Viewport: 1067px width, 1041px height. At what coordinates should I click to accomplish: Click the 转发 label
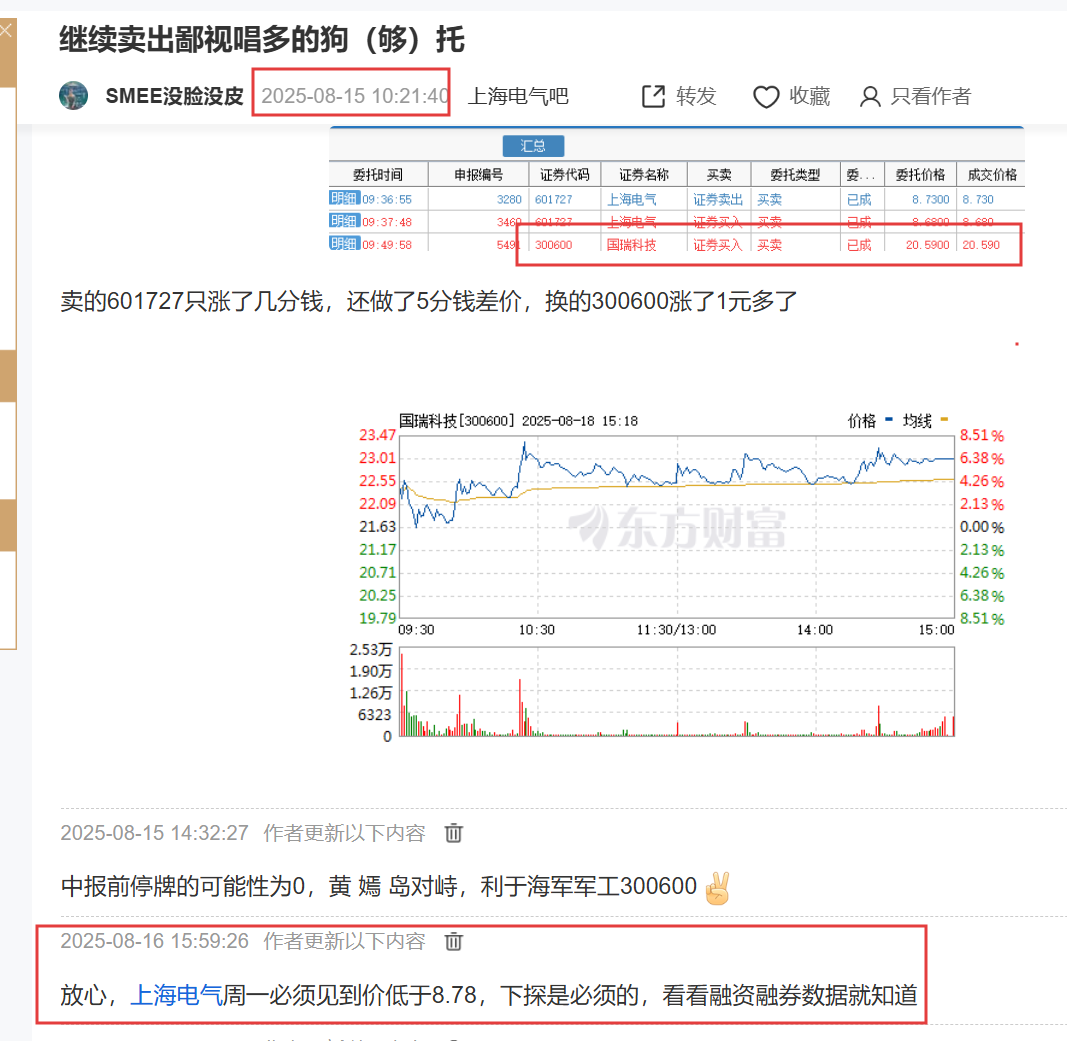point(696,96)
